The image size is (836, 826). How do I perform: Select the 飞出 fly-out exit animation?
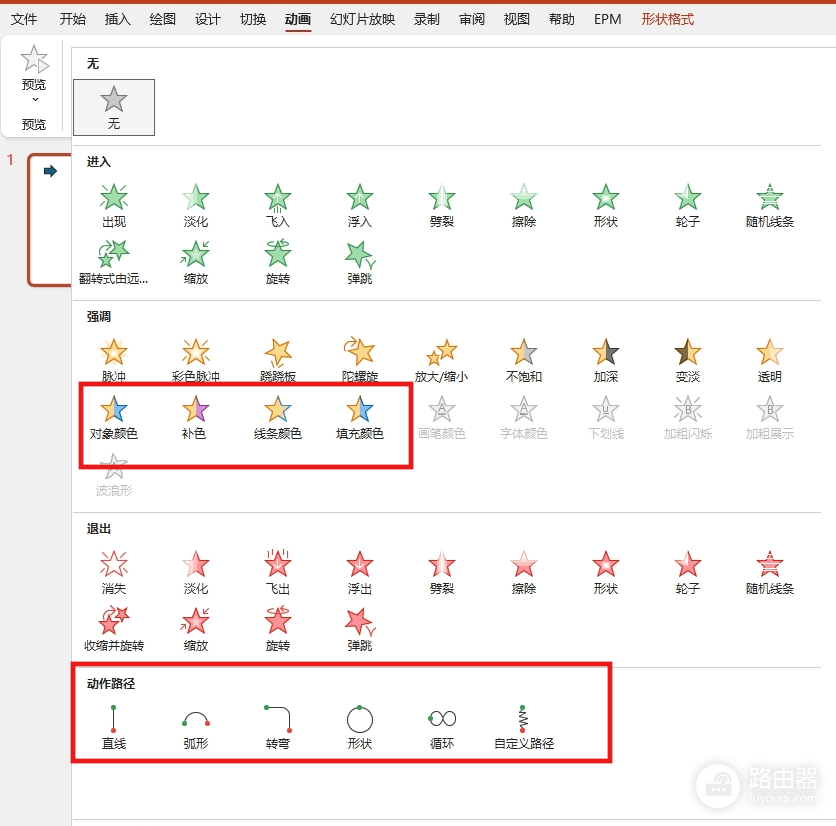click(278, 573)
